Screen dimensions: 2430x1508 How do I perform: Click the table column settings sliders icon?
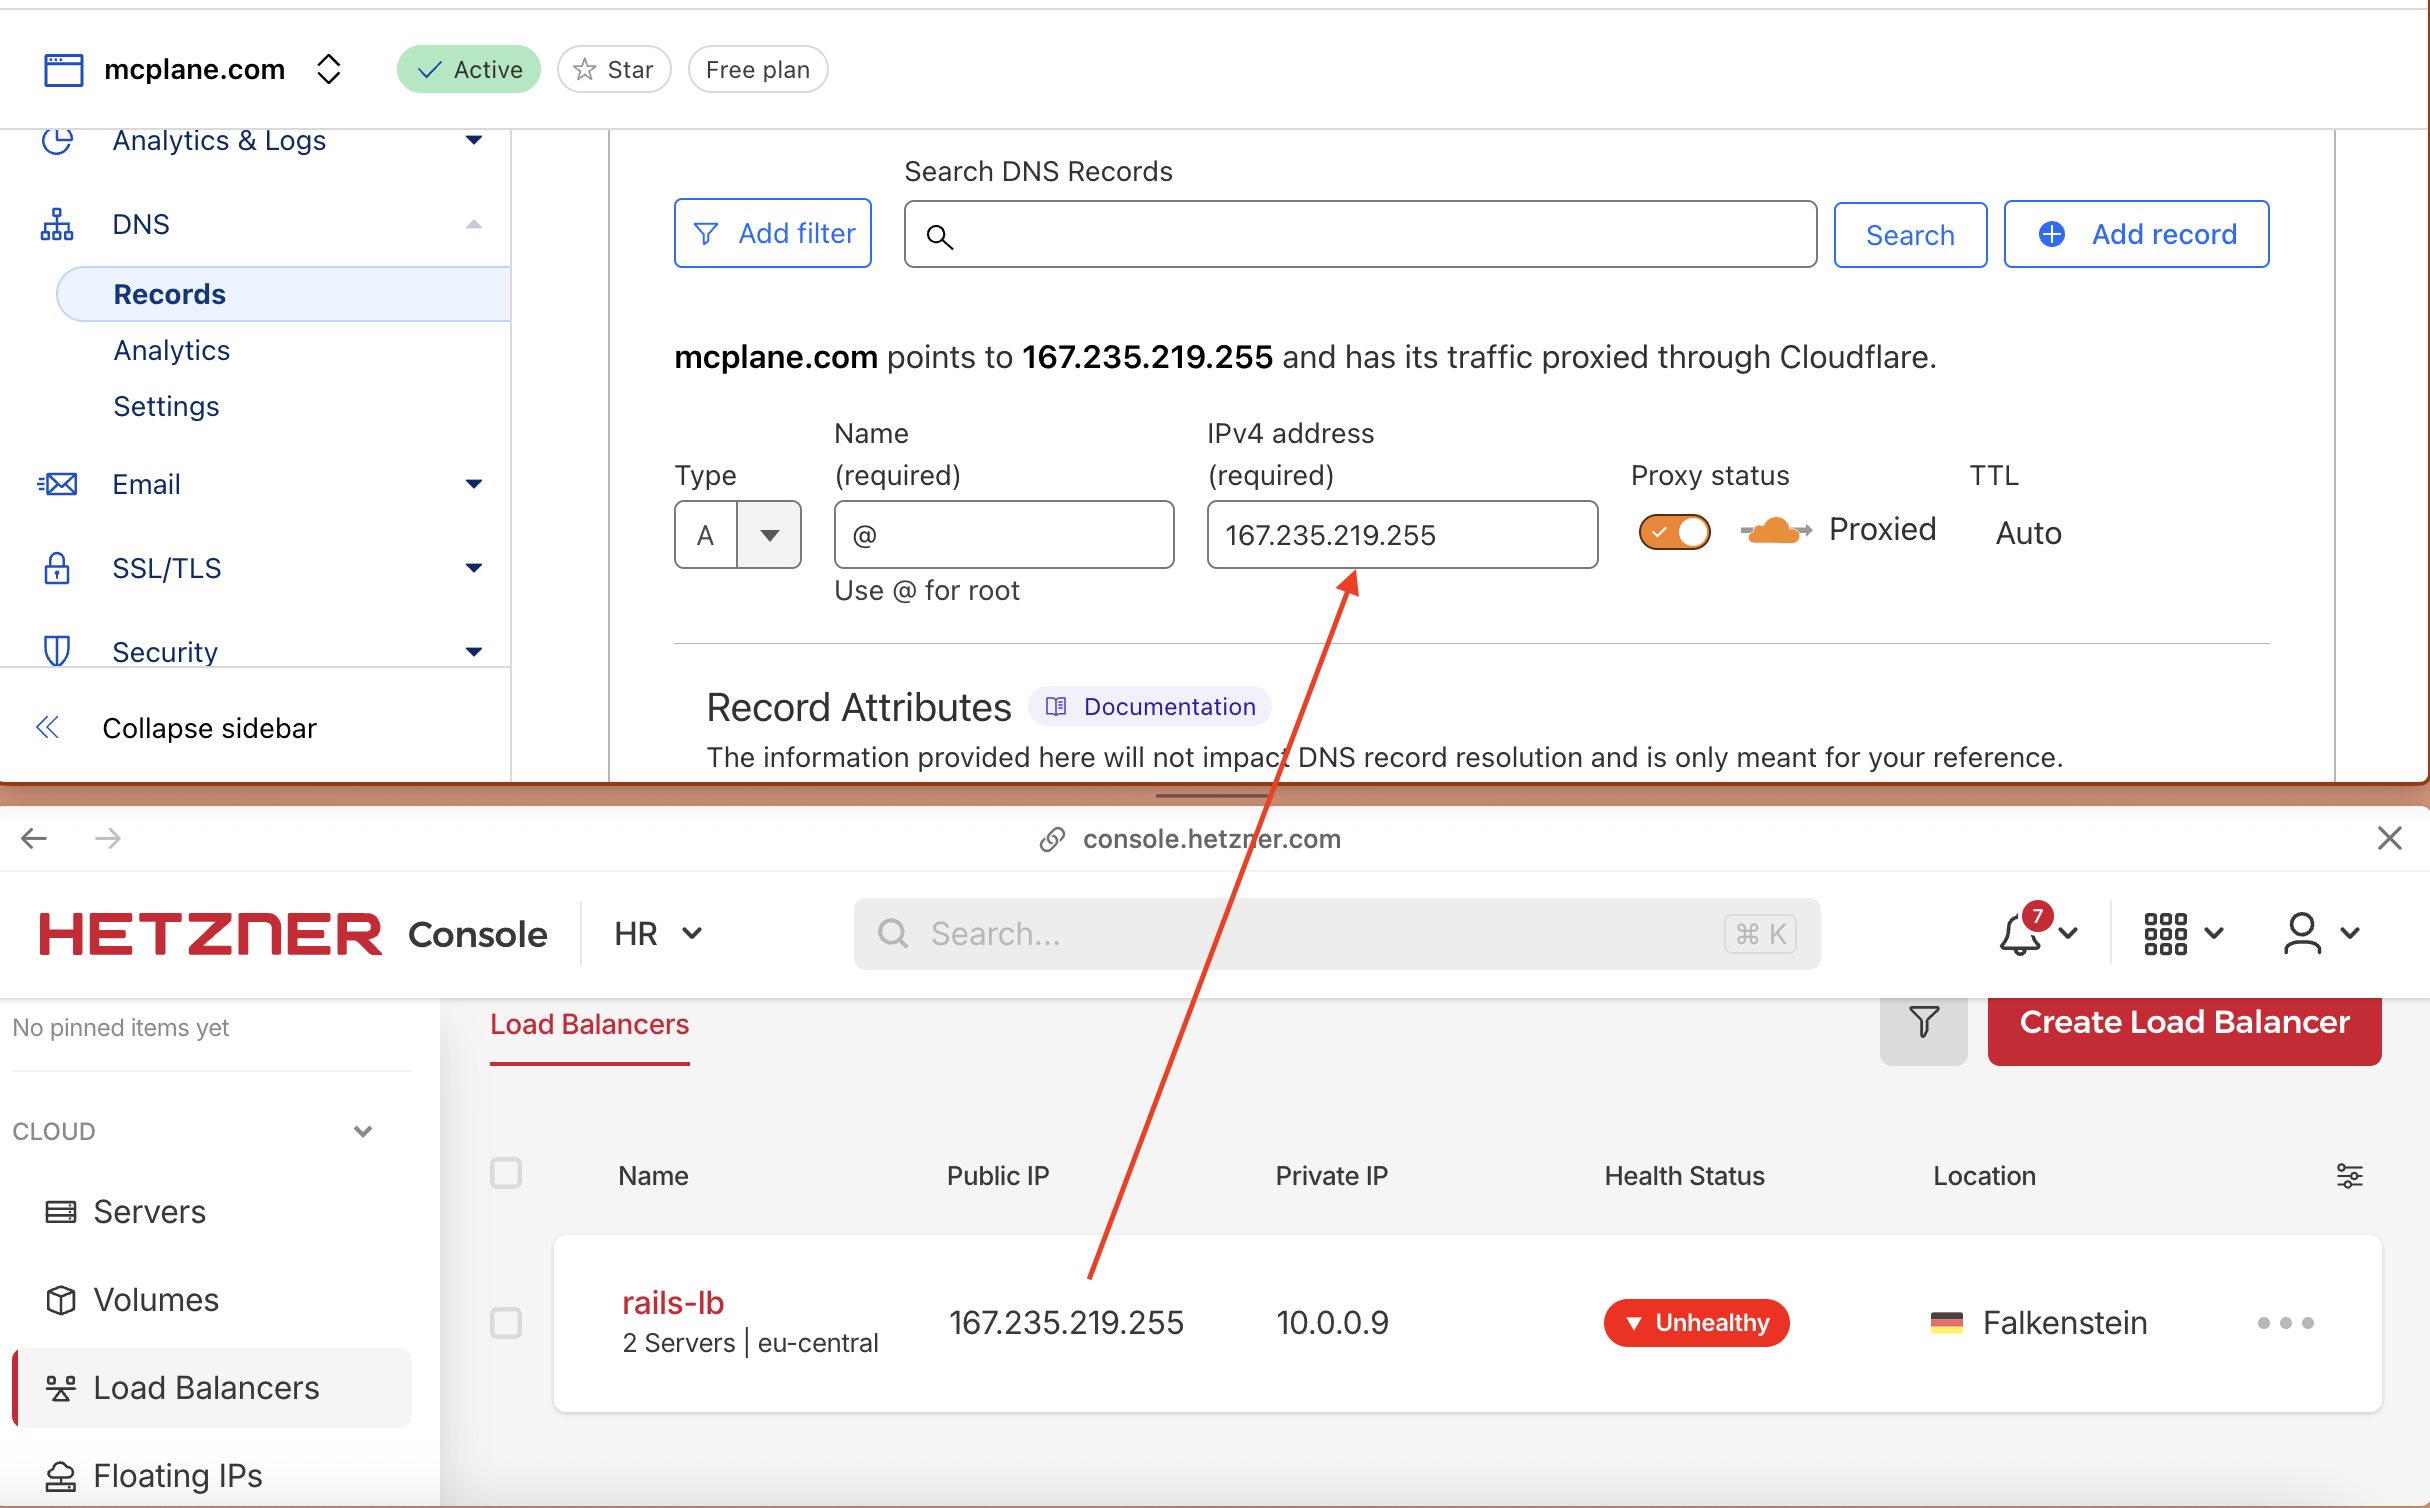point(2349,1176)
